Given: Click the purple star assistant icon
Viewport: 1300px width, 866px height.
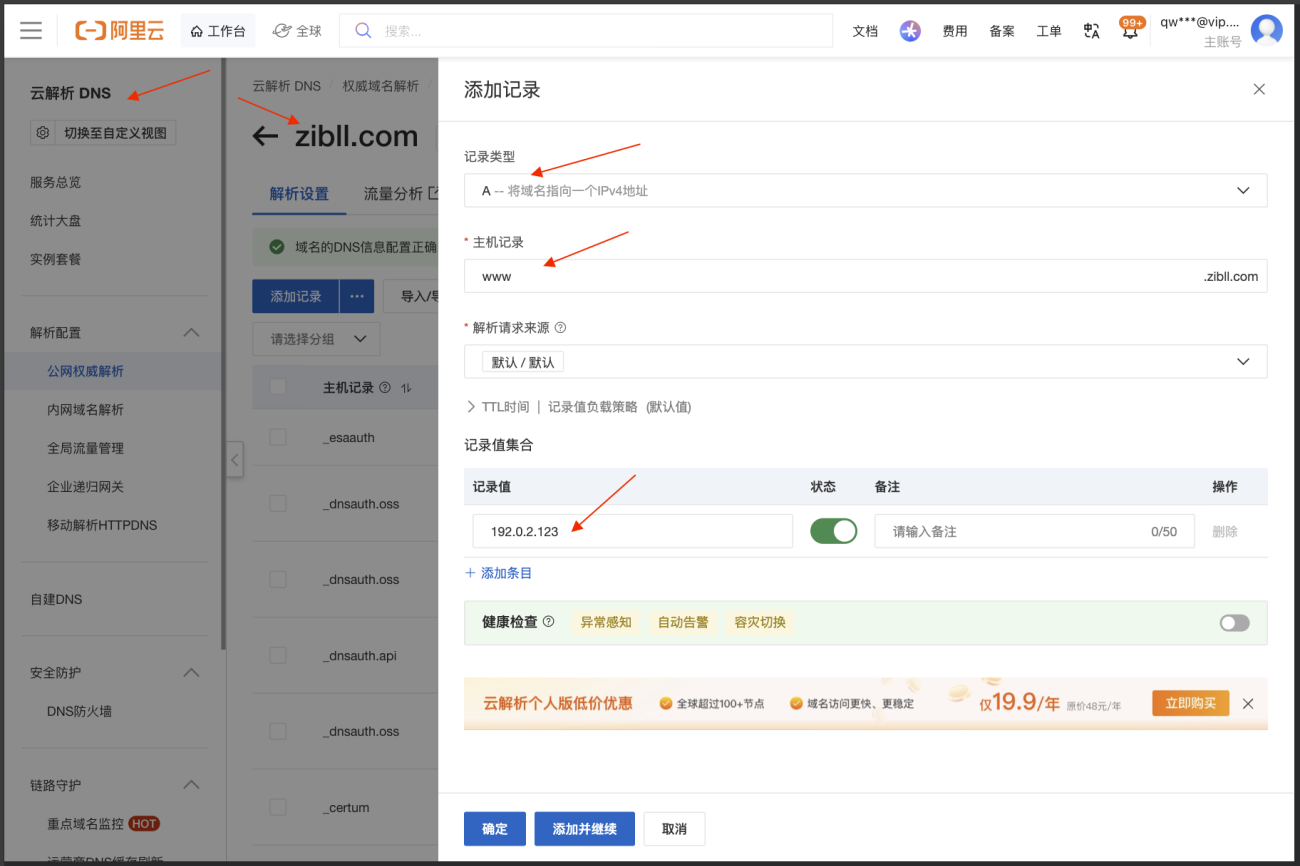Looking at the screenshot, I should click(x=910, y=31).
